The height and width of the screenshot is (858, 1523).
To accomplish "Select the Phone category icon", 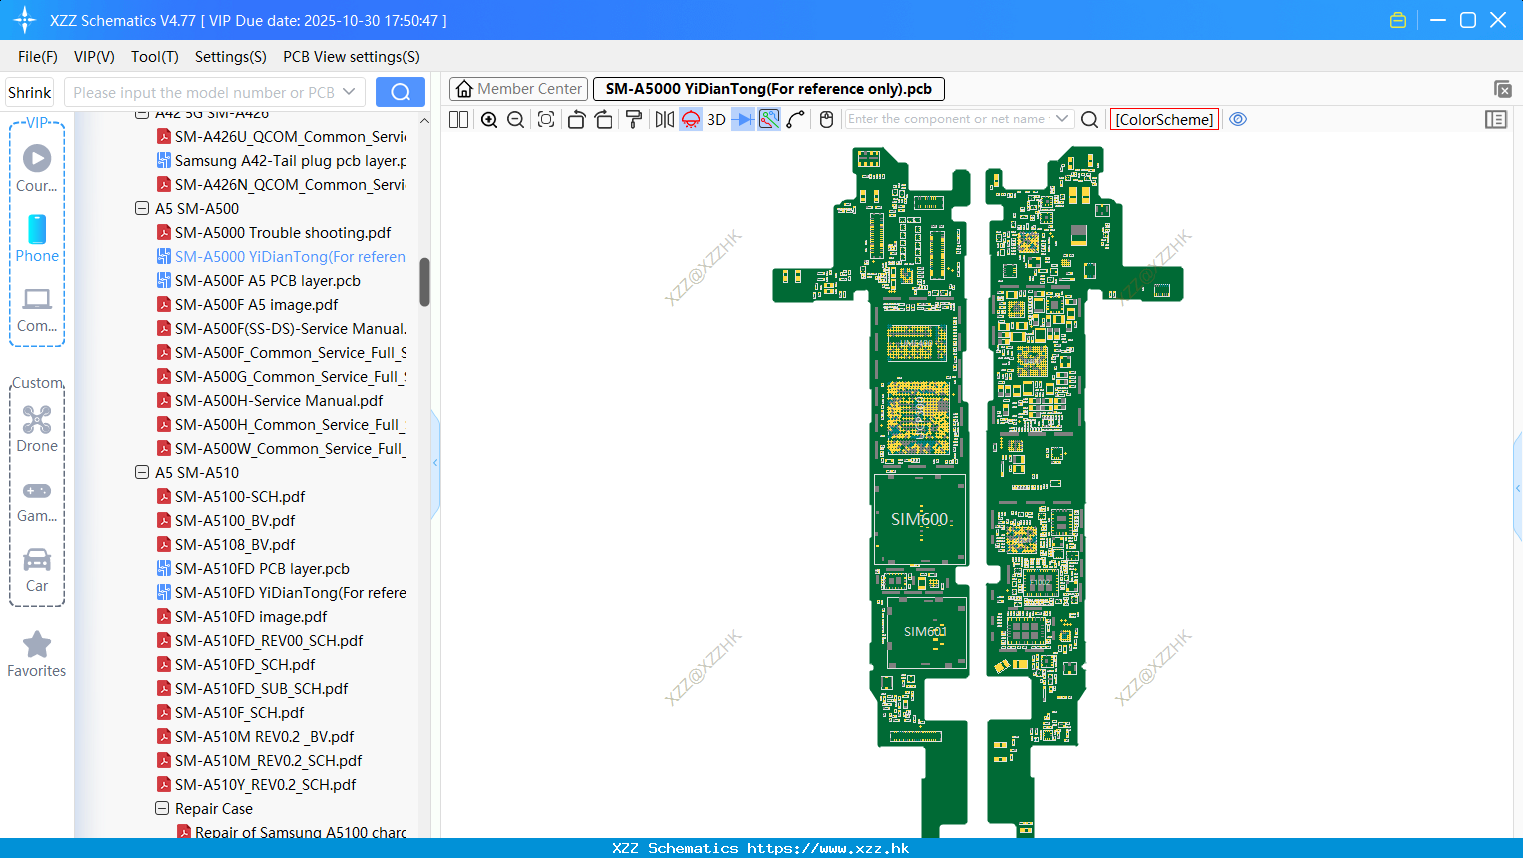I will coord(37,238).
